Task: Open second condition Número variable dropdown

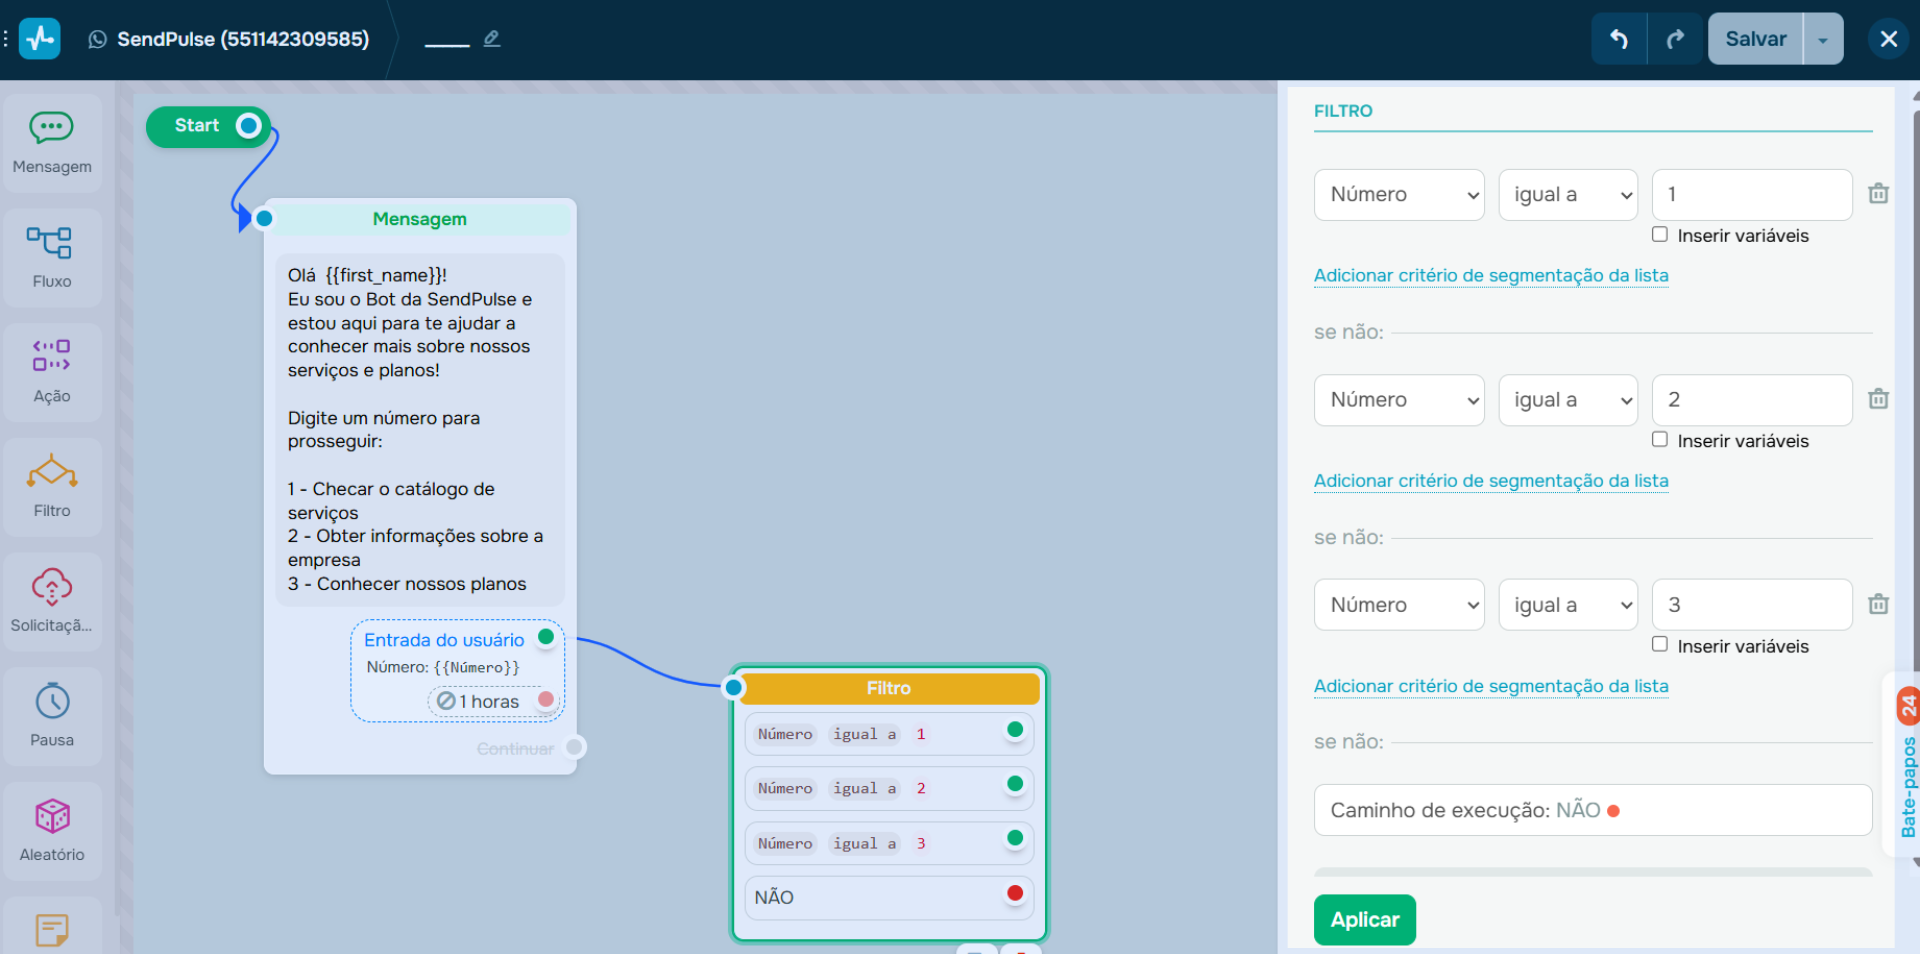Action: [x=1399, y=400]
